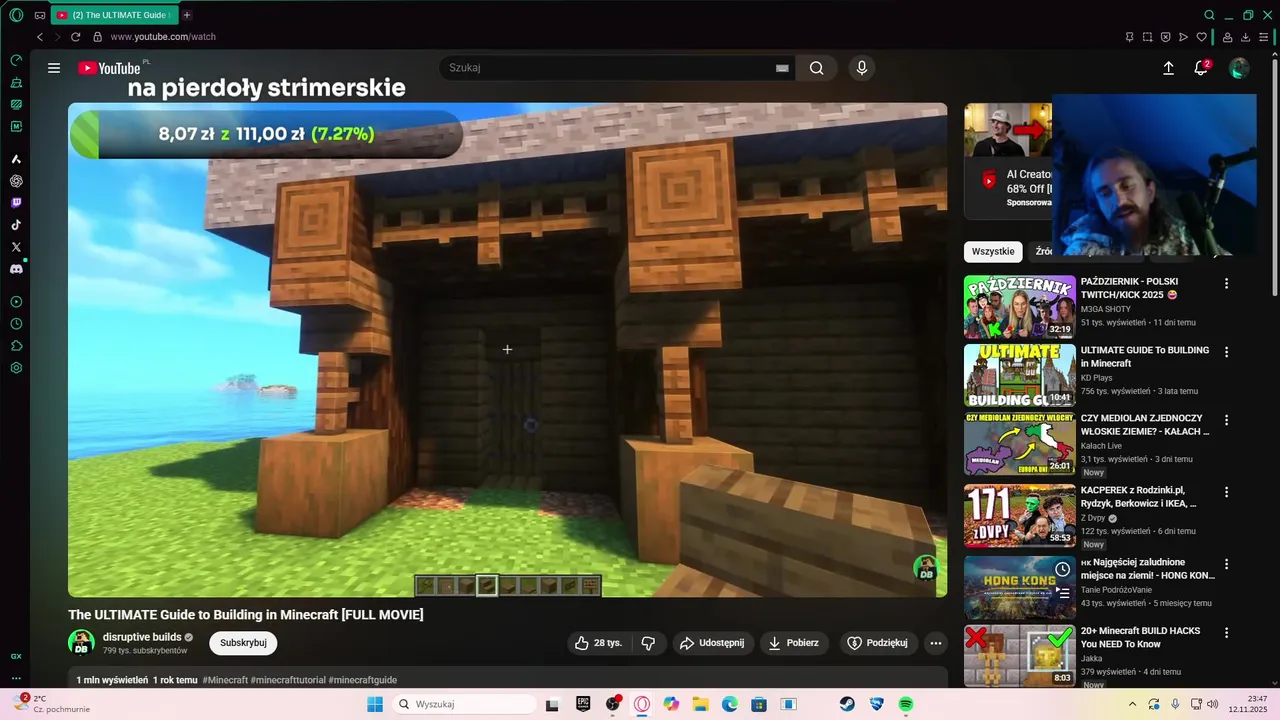
Task: Like the video with 28 tys. likes
Action: coord(598,643)
